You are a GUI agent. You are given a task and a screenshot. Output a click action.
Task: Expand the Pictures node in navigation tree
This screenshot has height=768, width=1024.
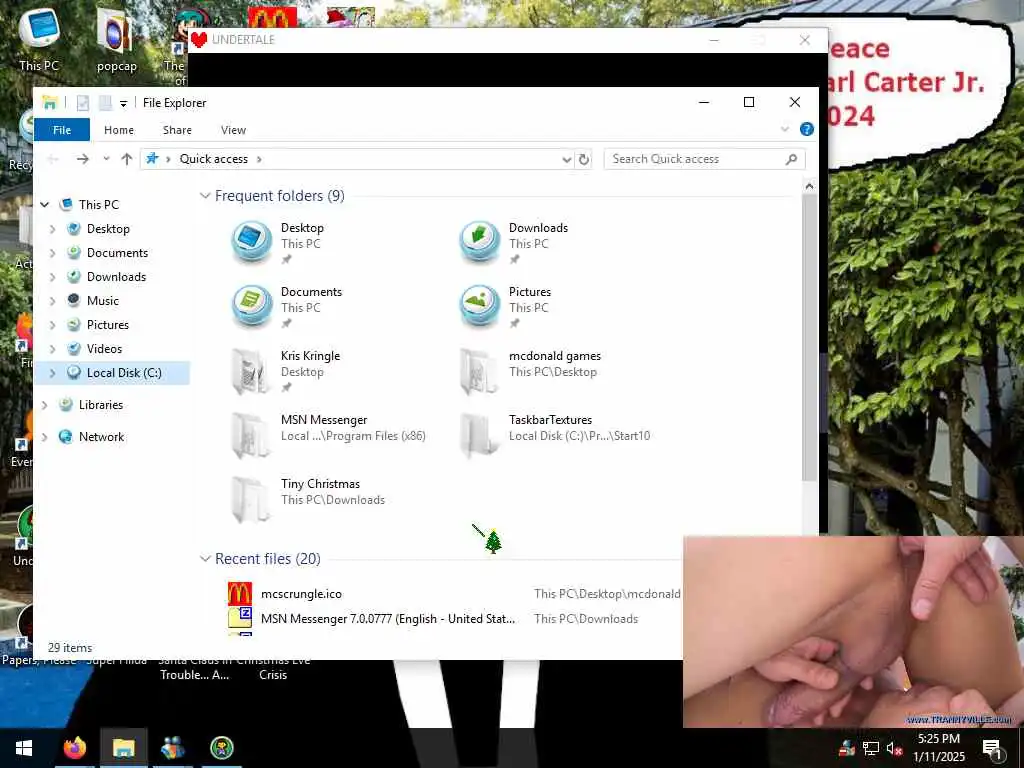(52, 325)
